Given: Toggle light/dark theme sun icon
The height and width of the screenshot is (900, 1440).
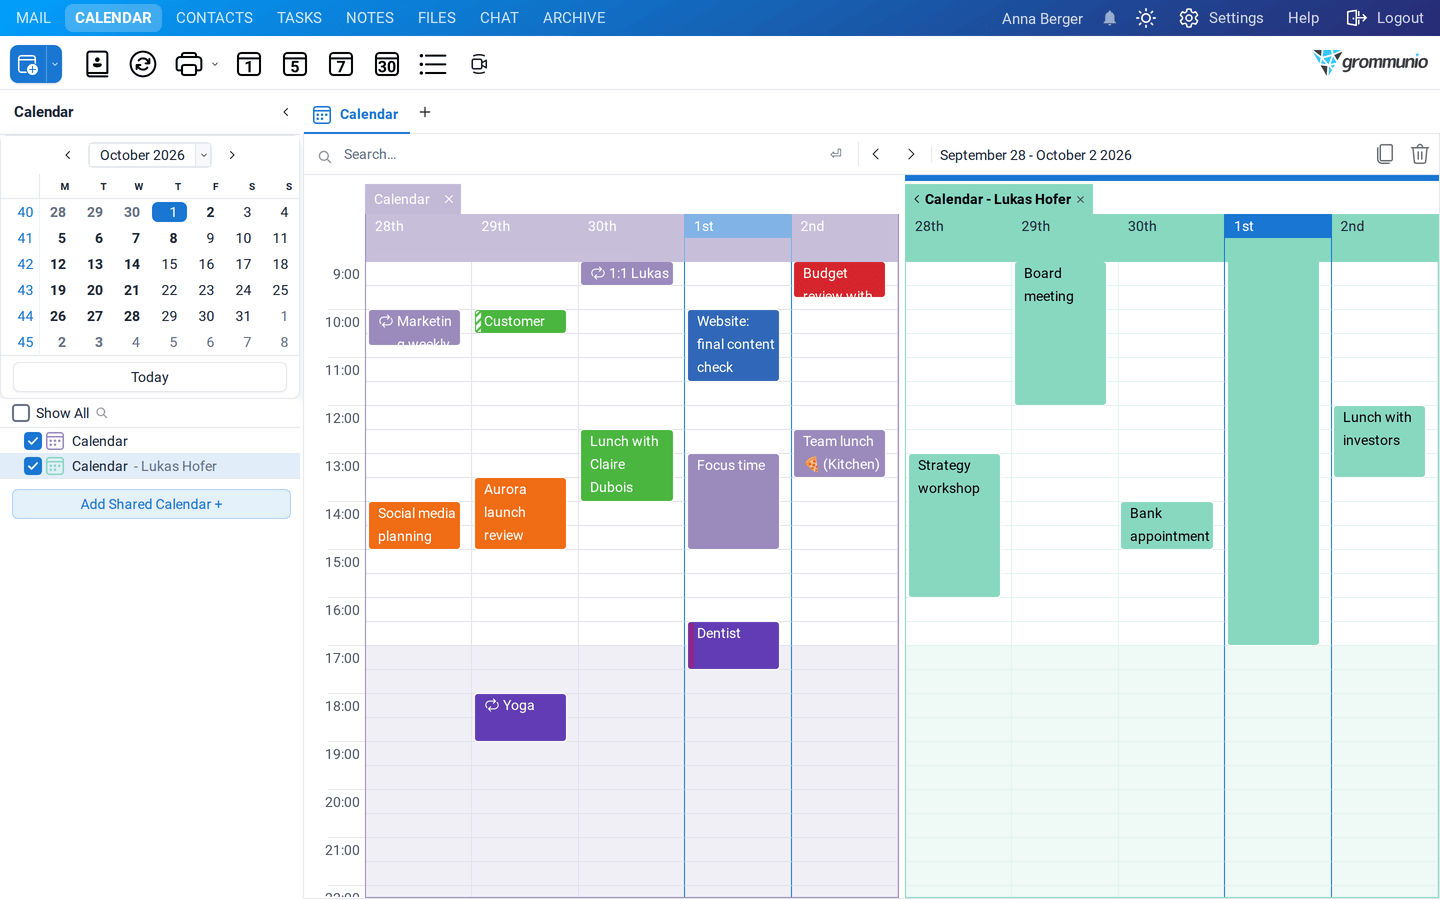Looking at the screenshot, I should (x=1146, y=18).
